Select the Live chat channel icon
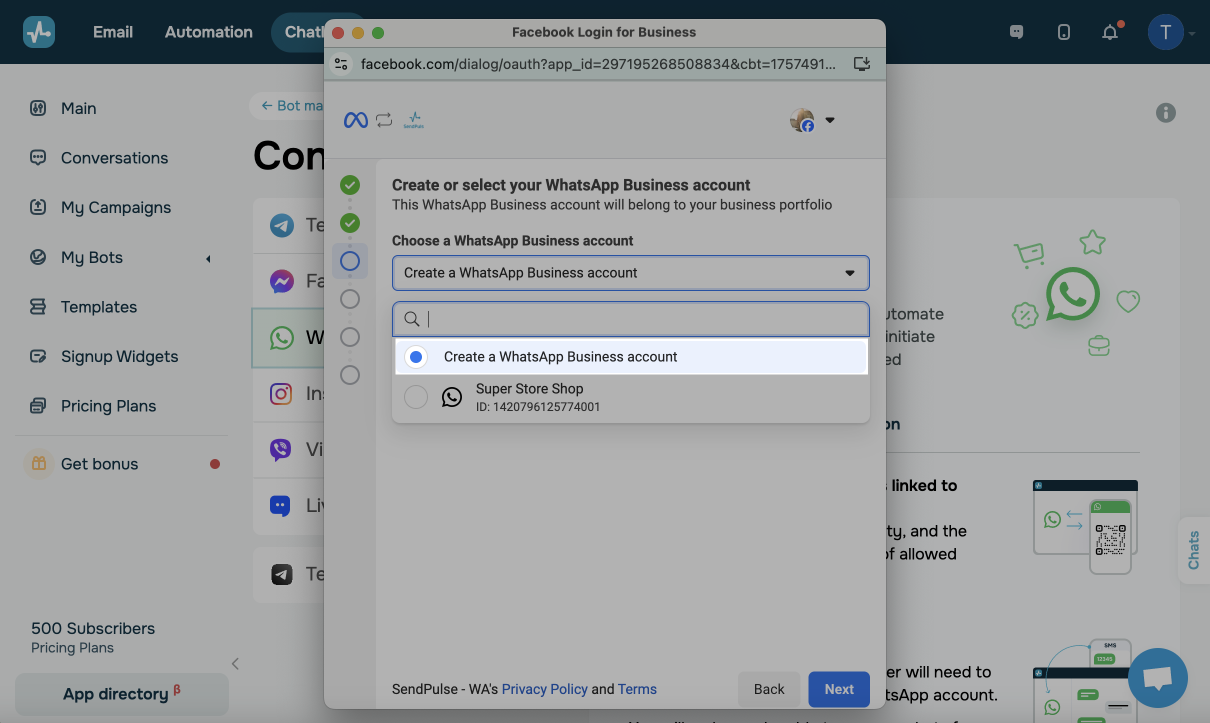This screenshot has height=723, width=1210. pos(282,505)
